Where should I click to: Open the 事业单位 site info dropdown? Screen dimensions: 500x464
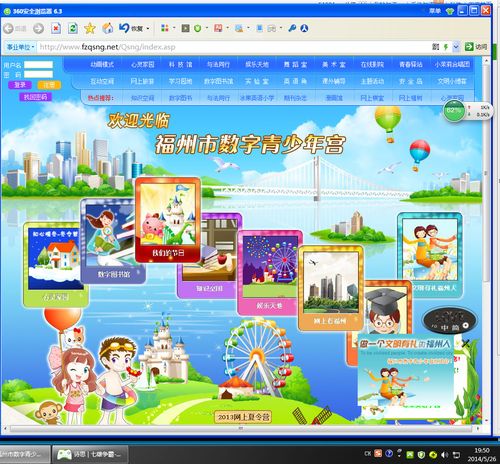(21, 47)
